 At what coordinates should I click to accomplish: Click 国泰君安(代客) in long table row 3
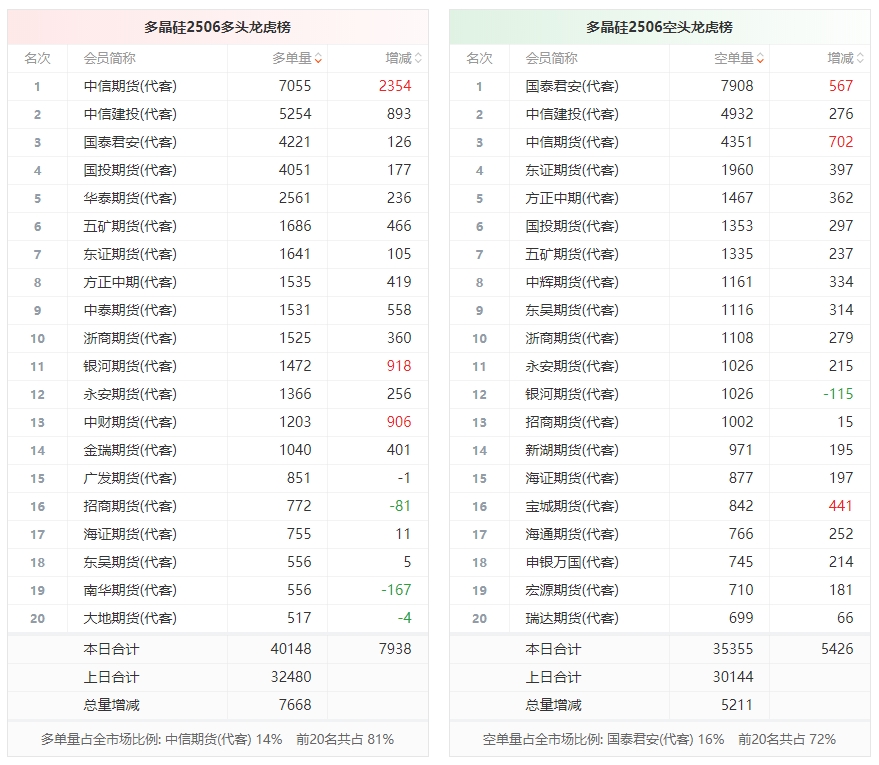tap(130, 142)
